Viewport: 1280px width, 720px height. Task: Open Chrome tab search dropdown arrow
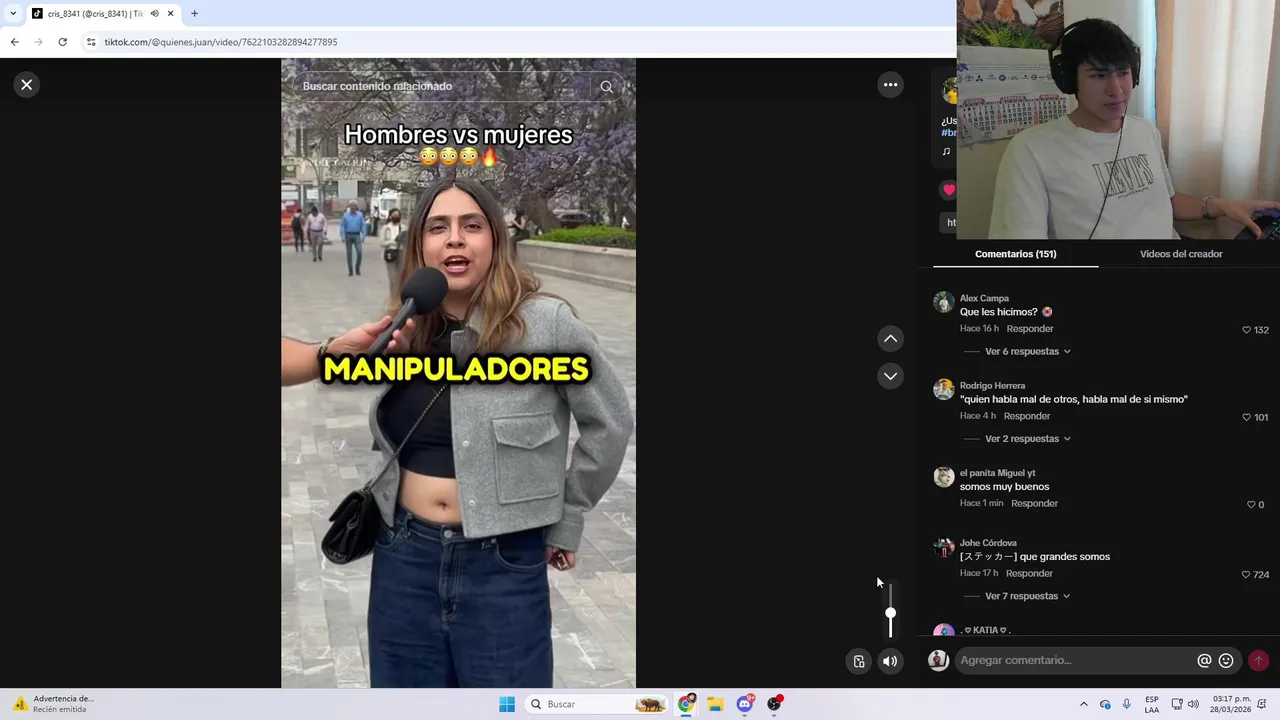(13, 13)
